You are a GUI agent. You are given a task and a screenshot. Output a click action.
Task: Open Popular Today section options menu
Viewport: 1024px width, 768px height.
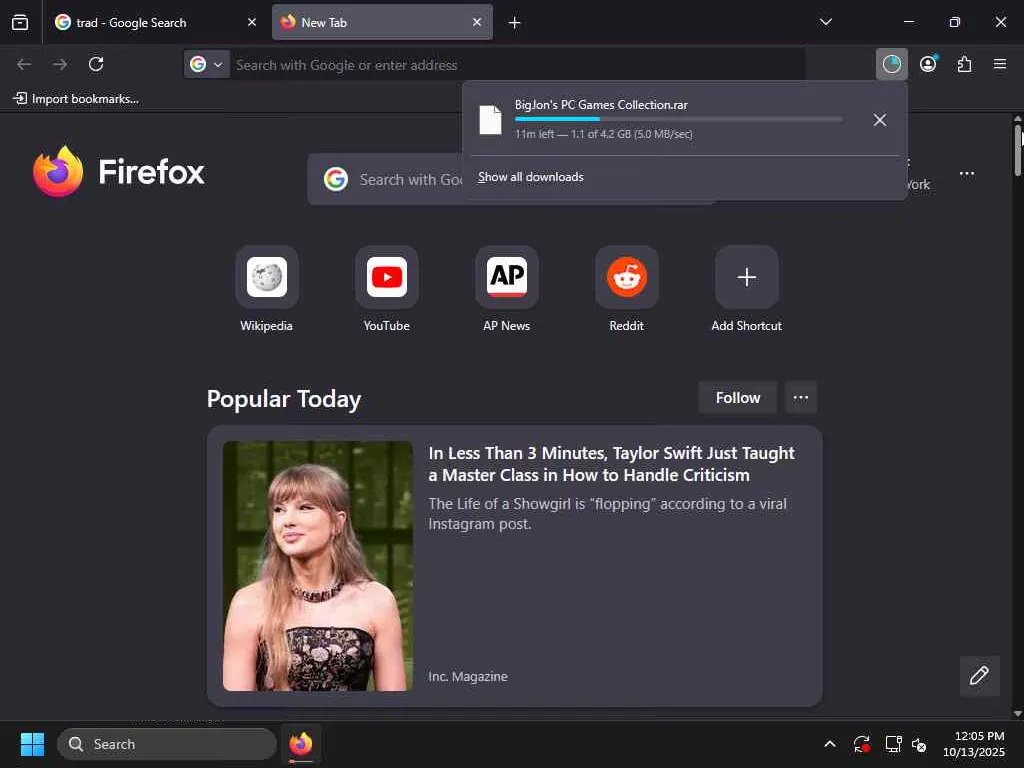(801, 398)
